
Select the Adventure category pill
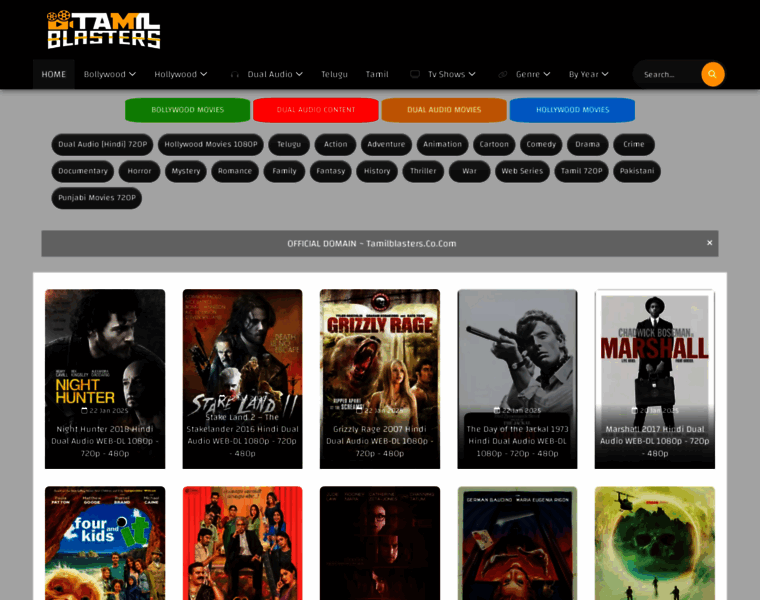[386, 144]
